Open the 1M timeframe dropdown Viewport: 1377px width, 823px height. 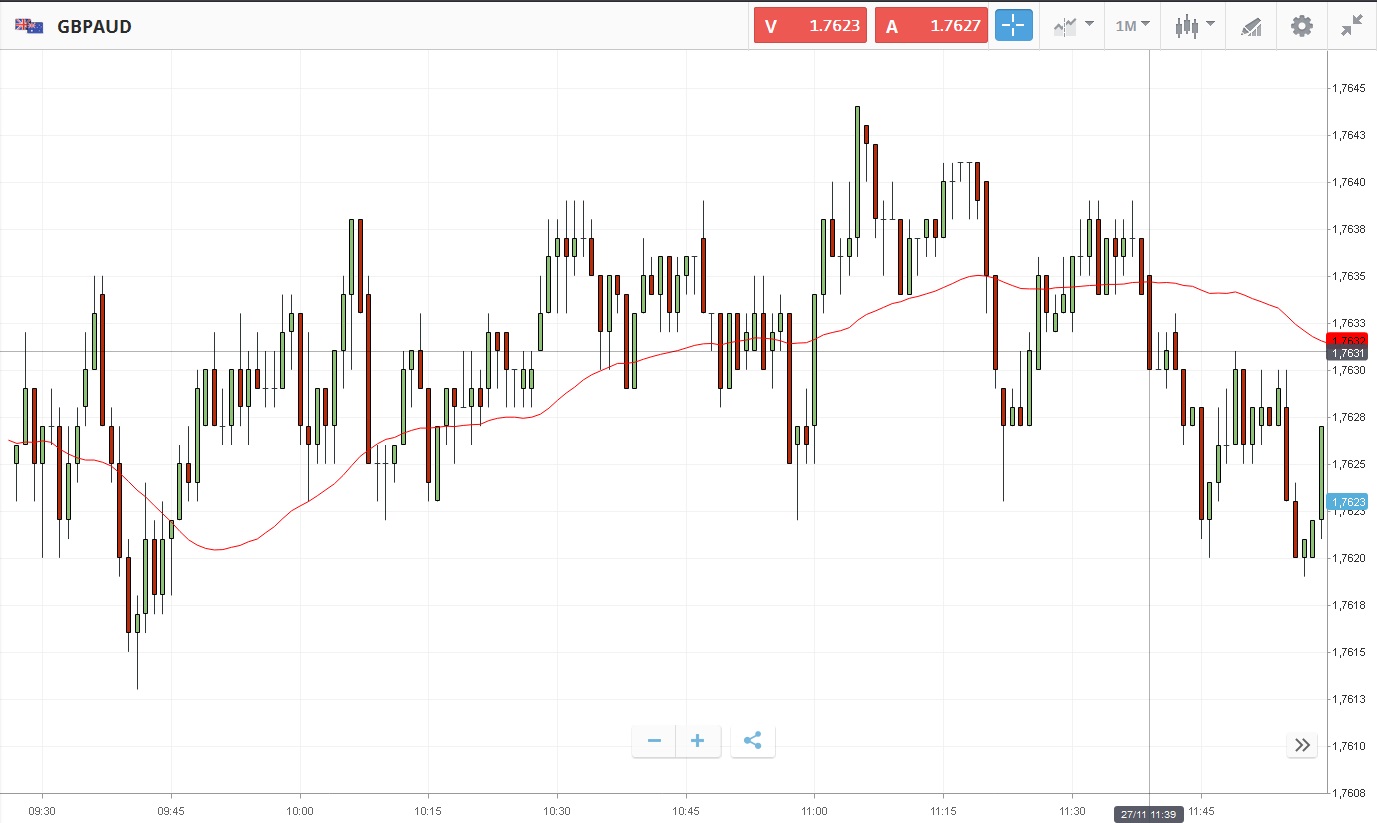(1132, 26)
